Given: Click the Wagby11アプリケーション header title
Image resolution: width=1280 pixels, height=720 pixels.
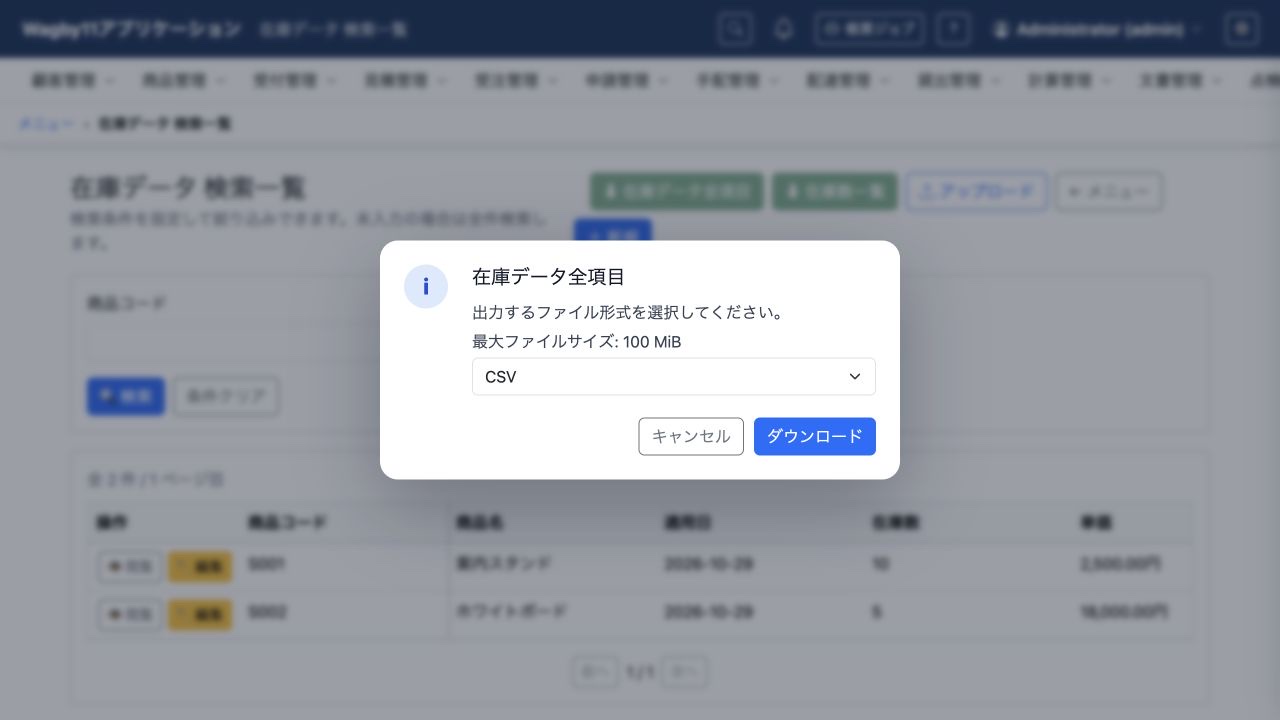Looking at the screenshot, I should [132, 29].
